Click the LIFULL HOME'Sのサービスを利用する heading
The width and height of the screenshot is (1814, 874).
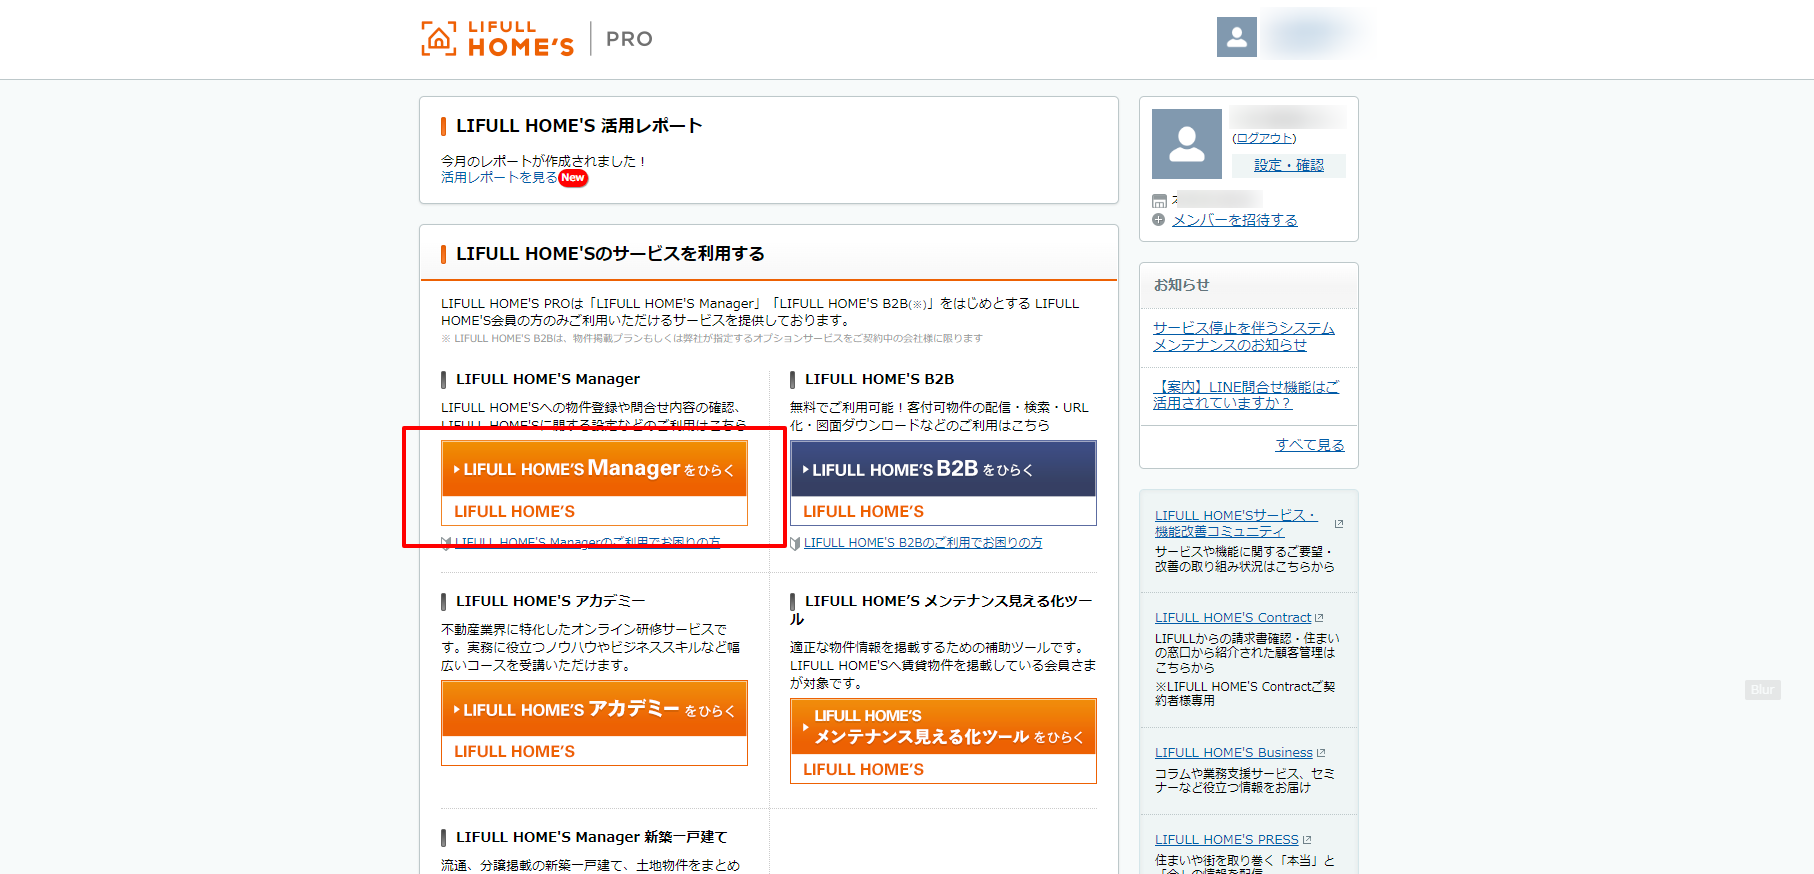coord(610,254)
